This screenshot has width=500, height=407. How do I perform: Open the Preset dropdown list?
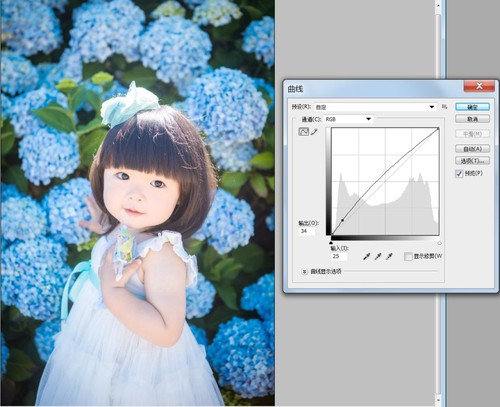(x=376, y=107)
